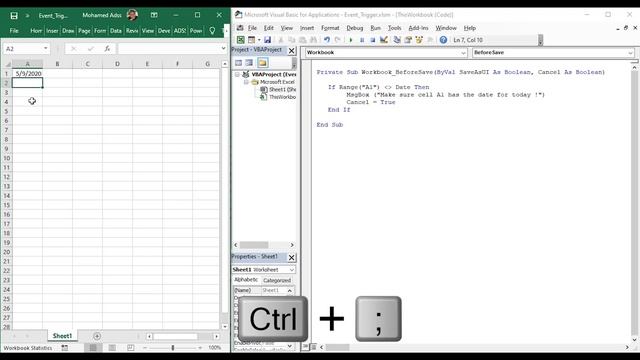Click the Break pause icon in VBA toolbar
Image resolution: width=640 pixels, height=360 pixels.
(x=362, y=40)
